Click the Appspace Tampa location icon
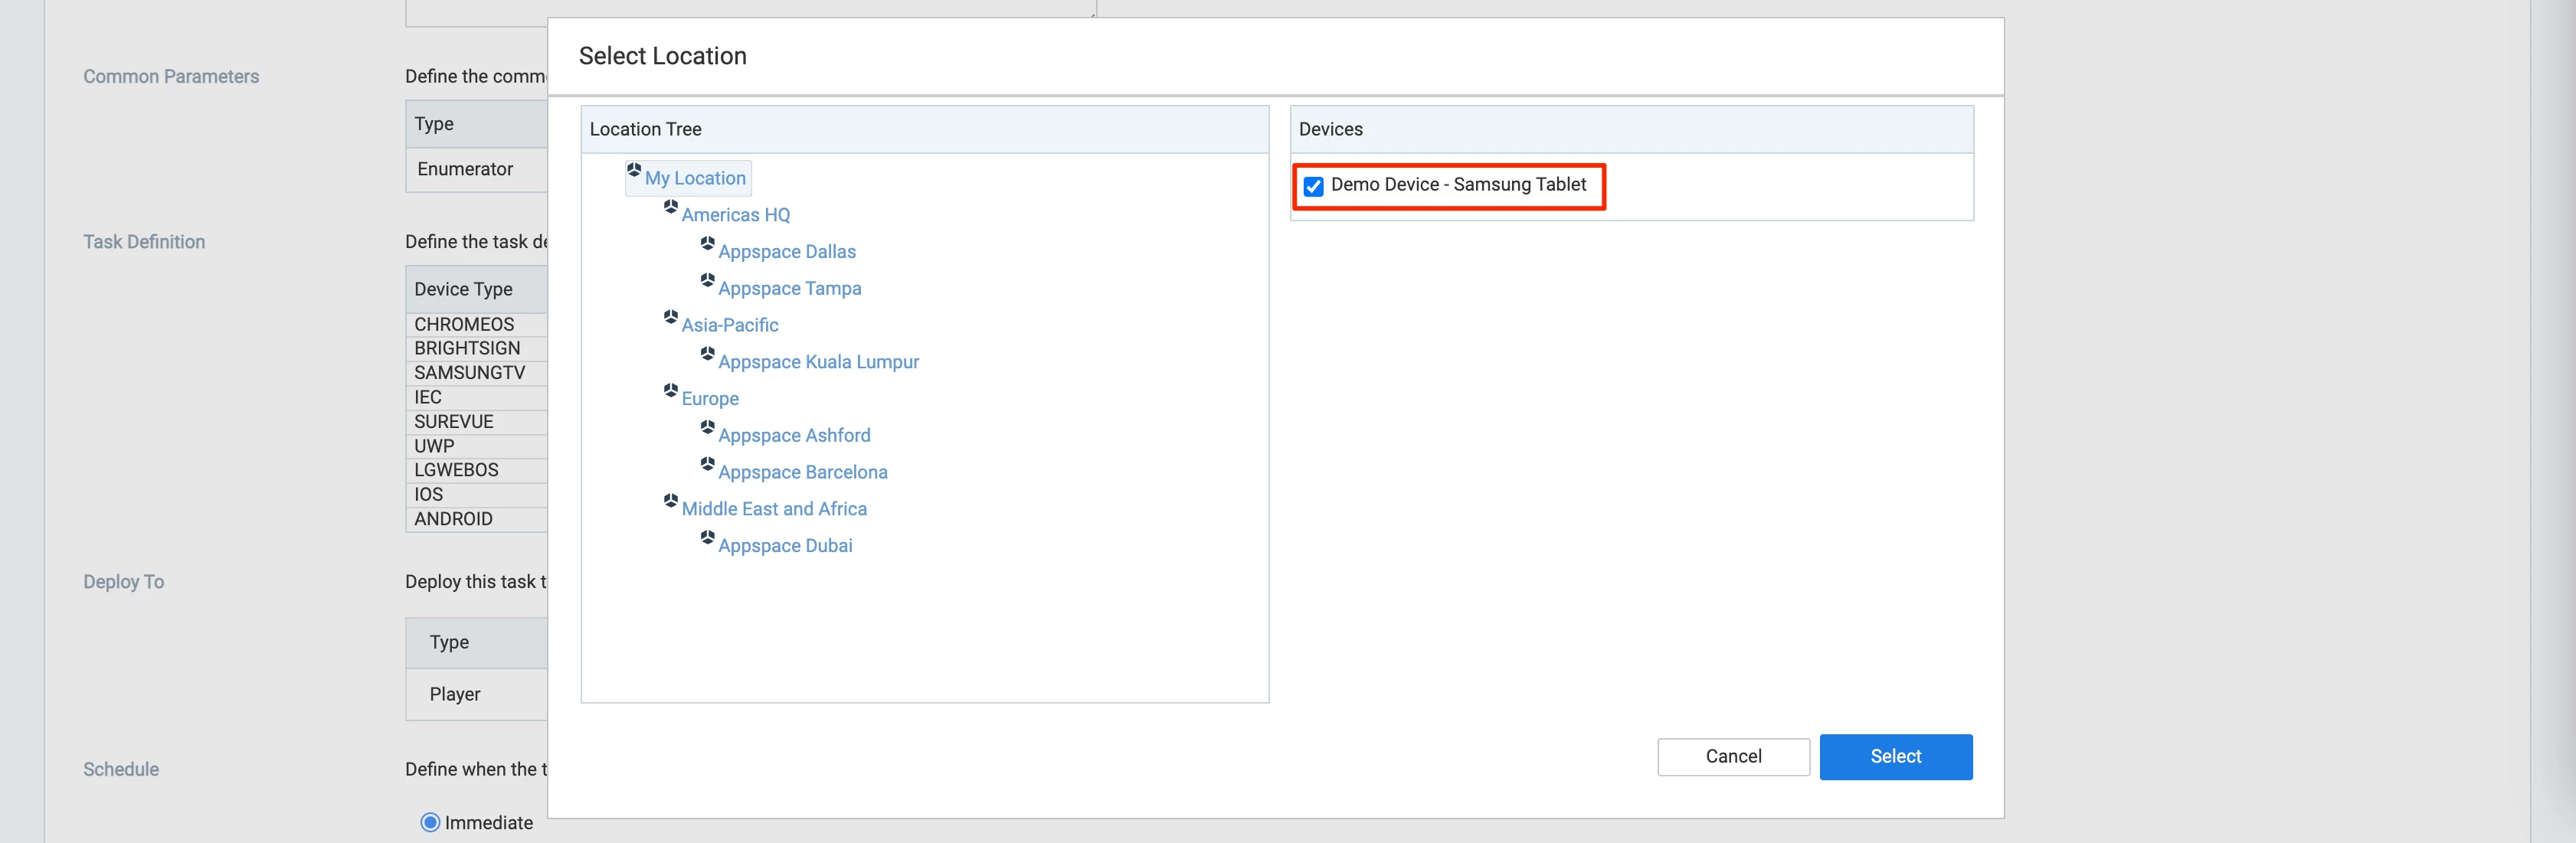The height and width of the screenshot is (843, 2576). click(707, 281)
